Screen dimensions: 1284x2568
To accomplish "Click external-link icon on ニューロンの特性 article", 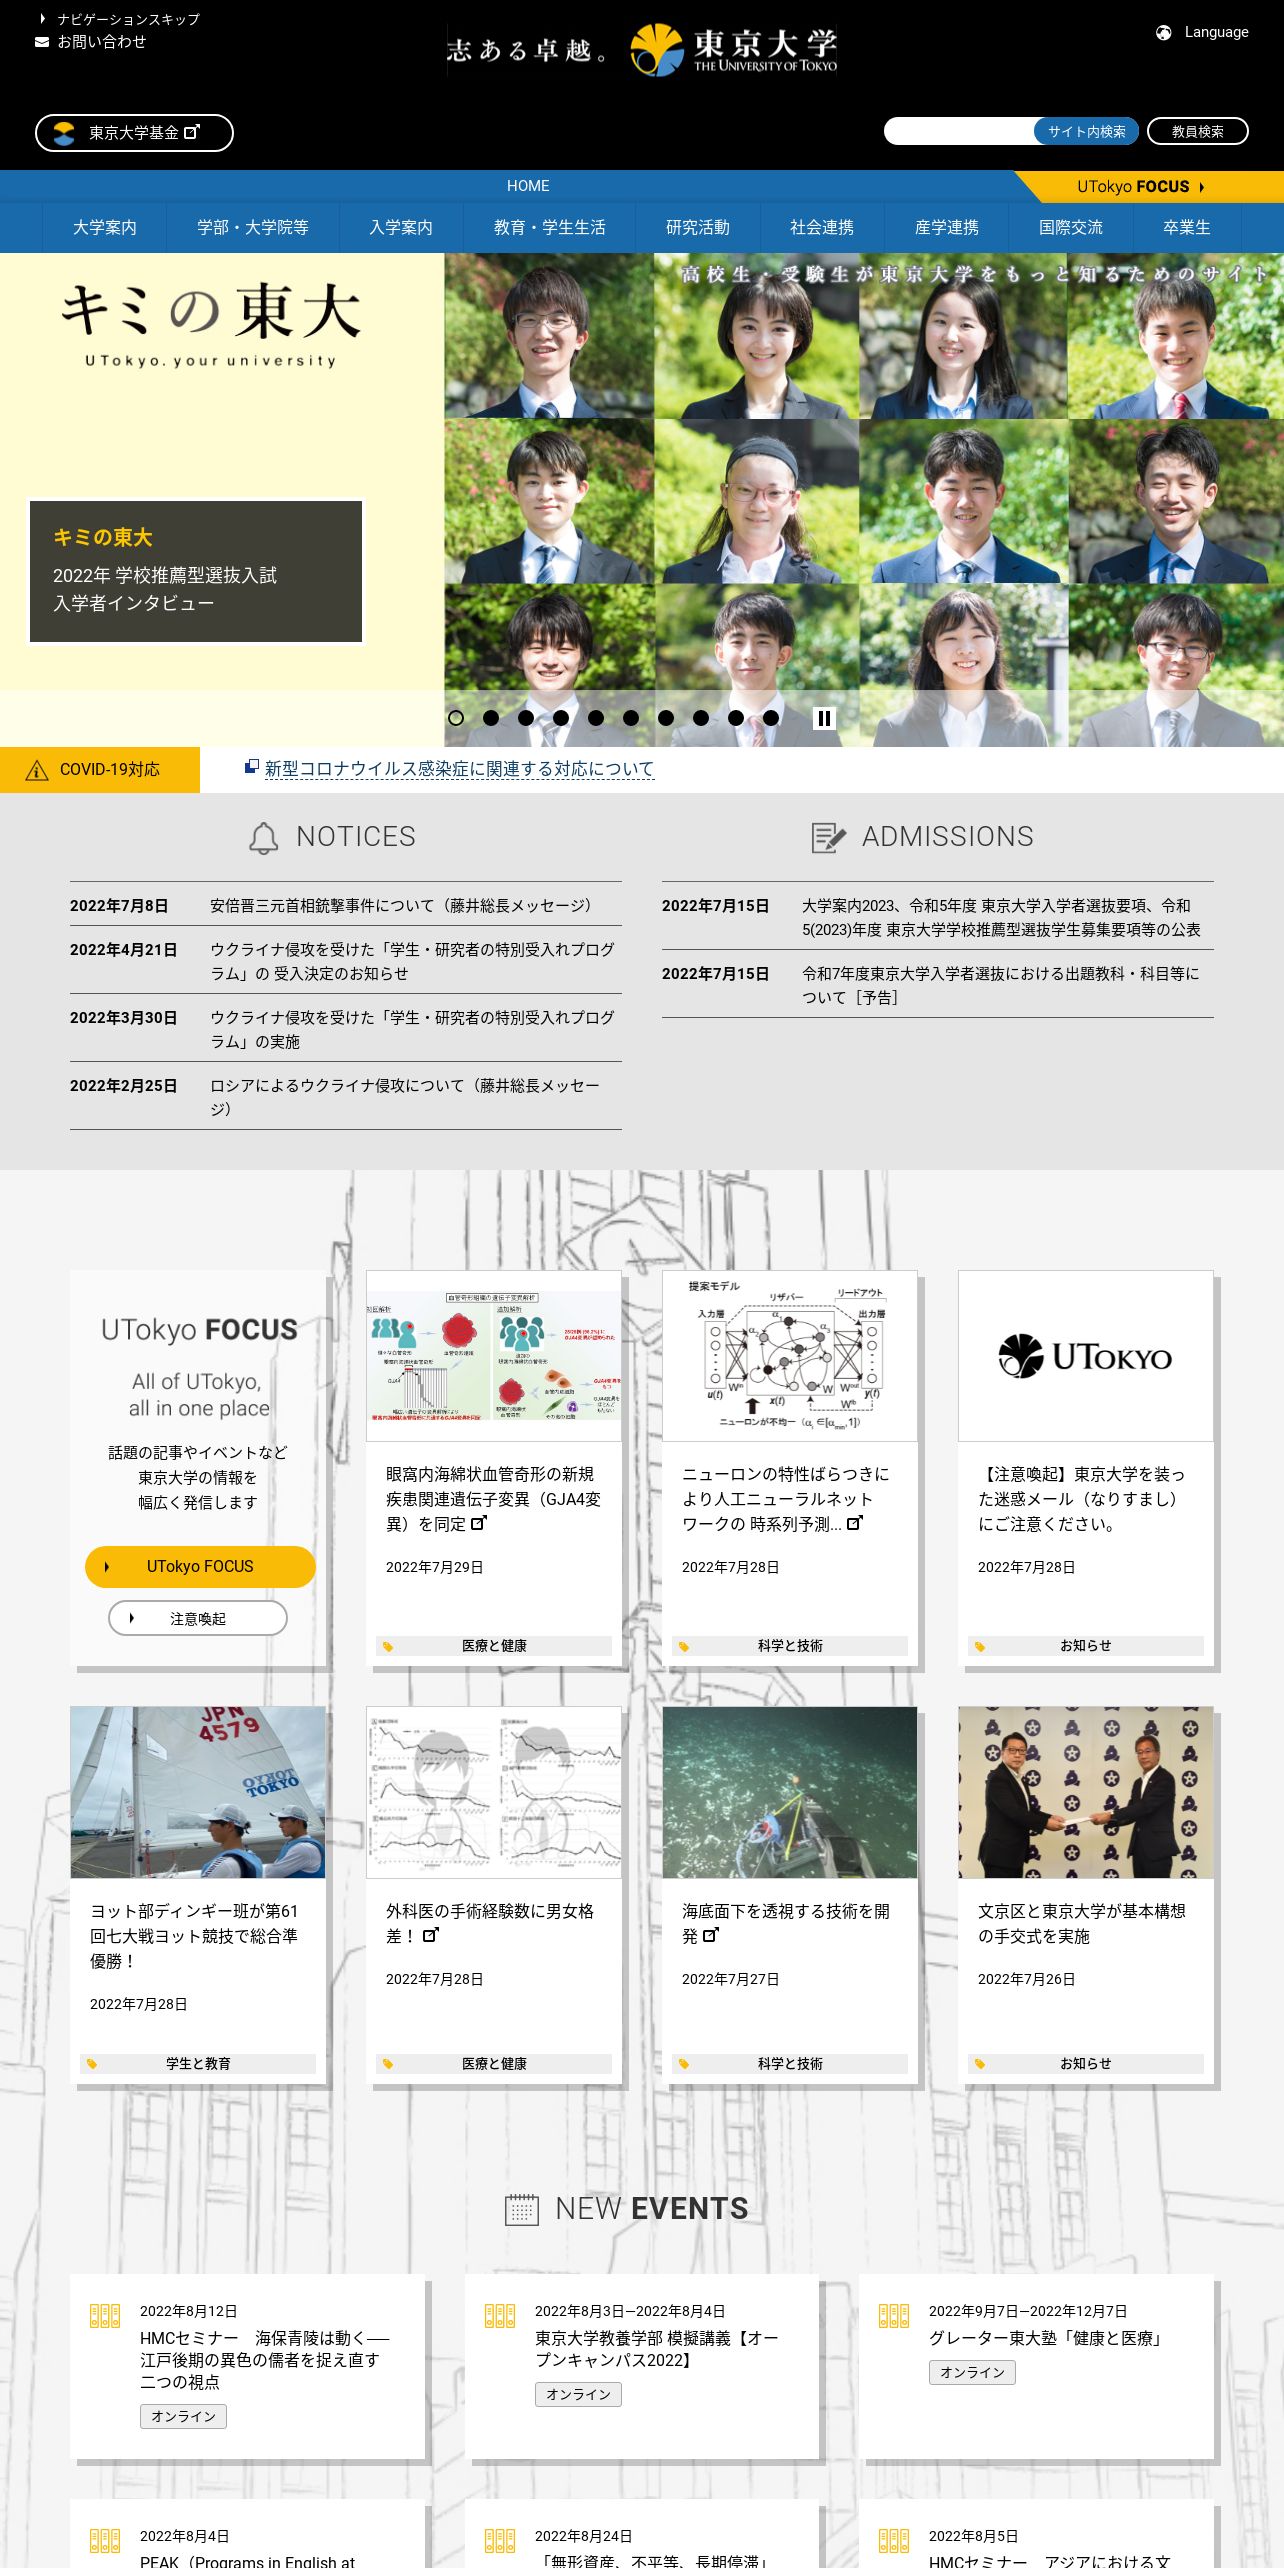I will (x=854, y=1523).
